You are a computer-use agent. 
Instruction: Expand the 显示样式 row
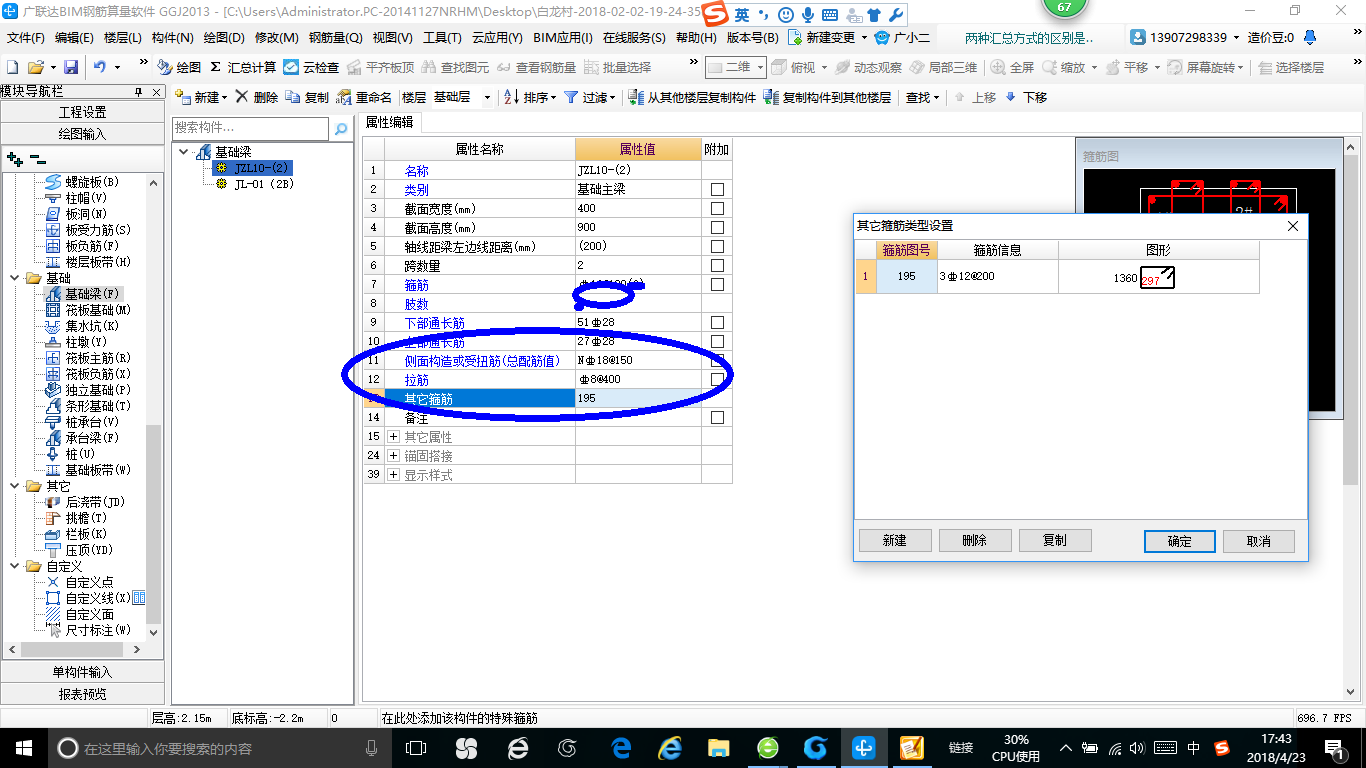393,475
